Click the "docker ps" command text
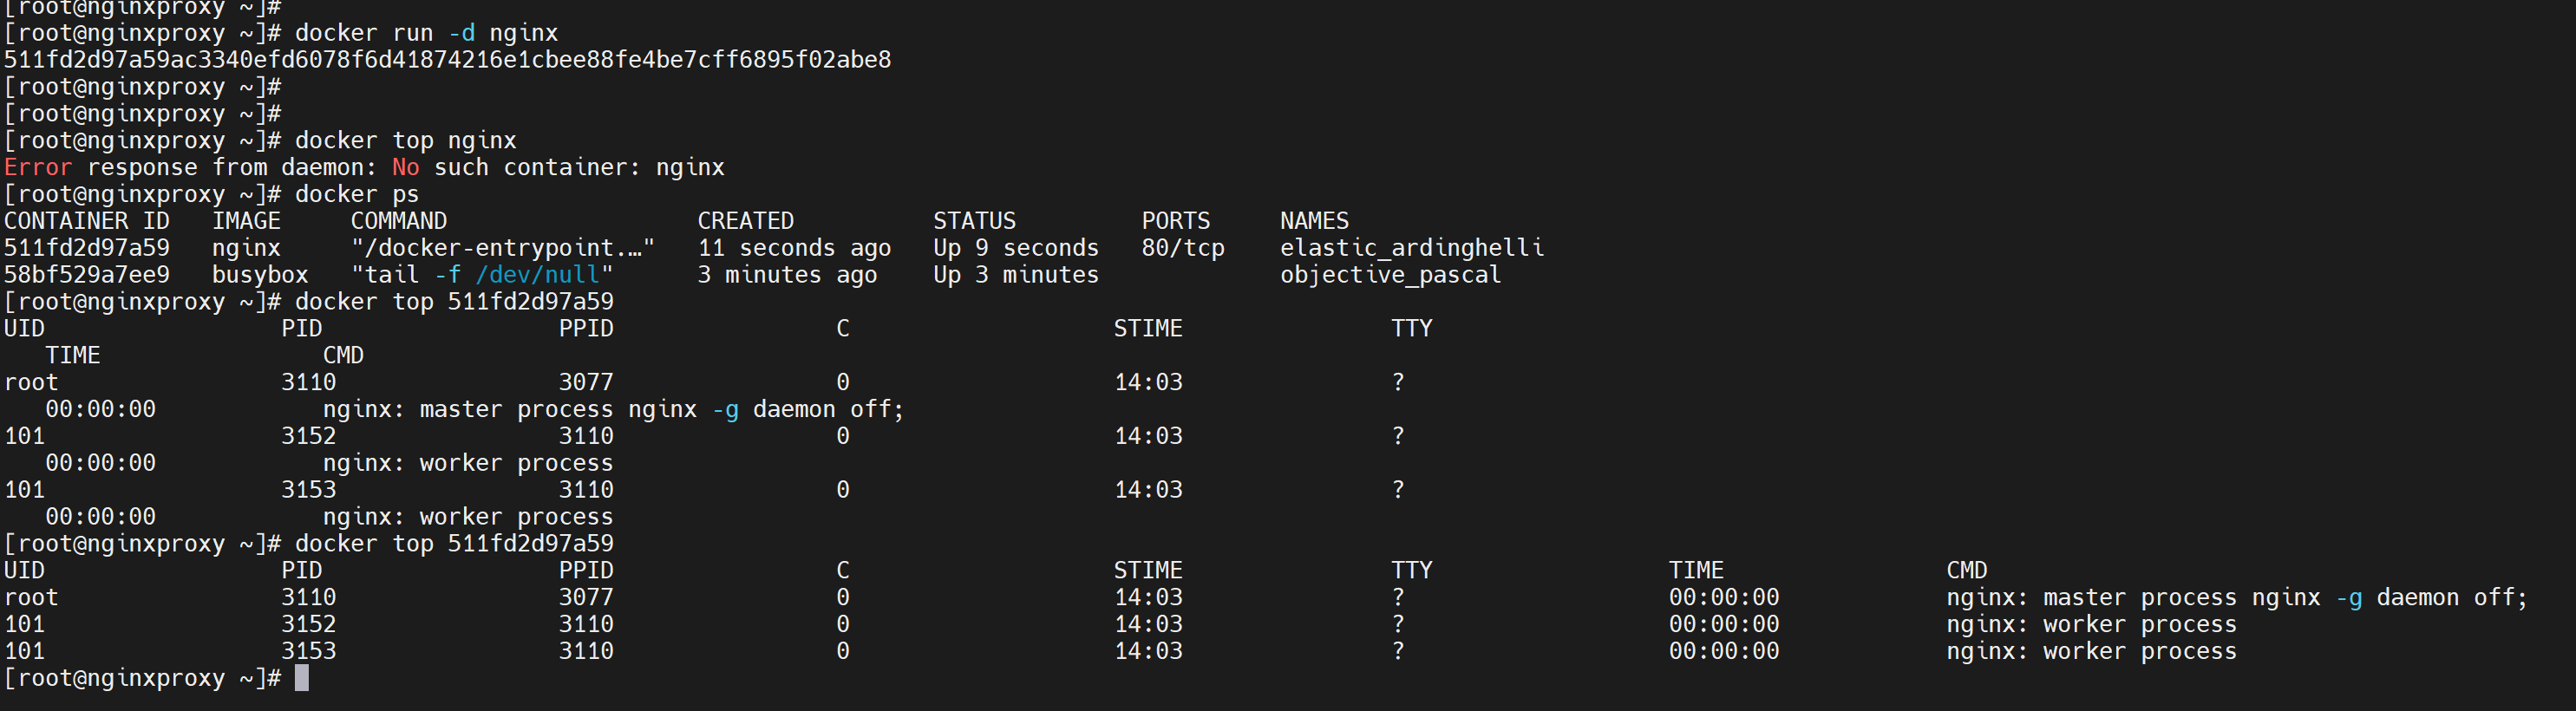2576x711 pixels. click(356, 194)
